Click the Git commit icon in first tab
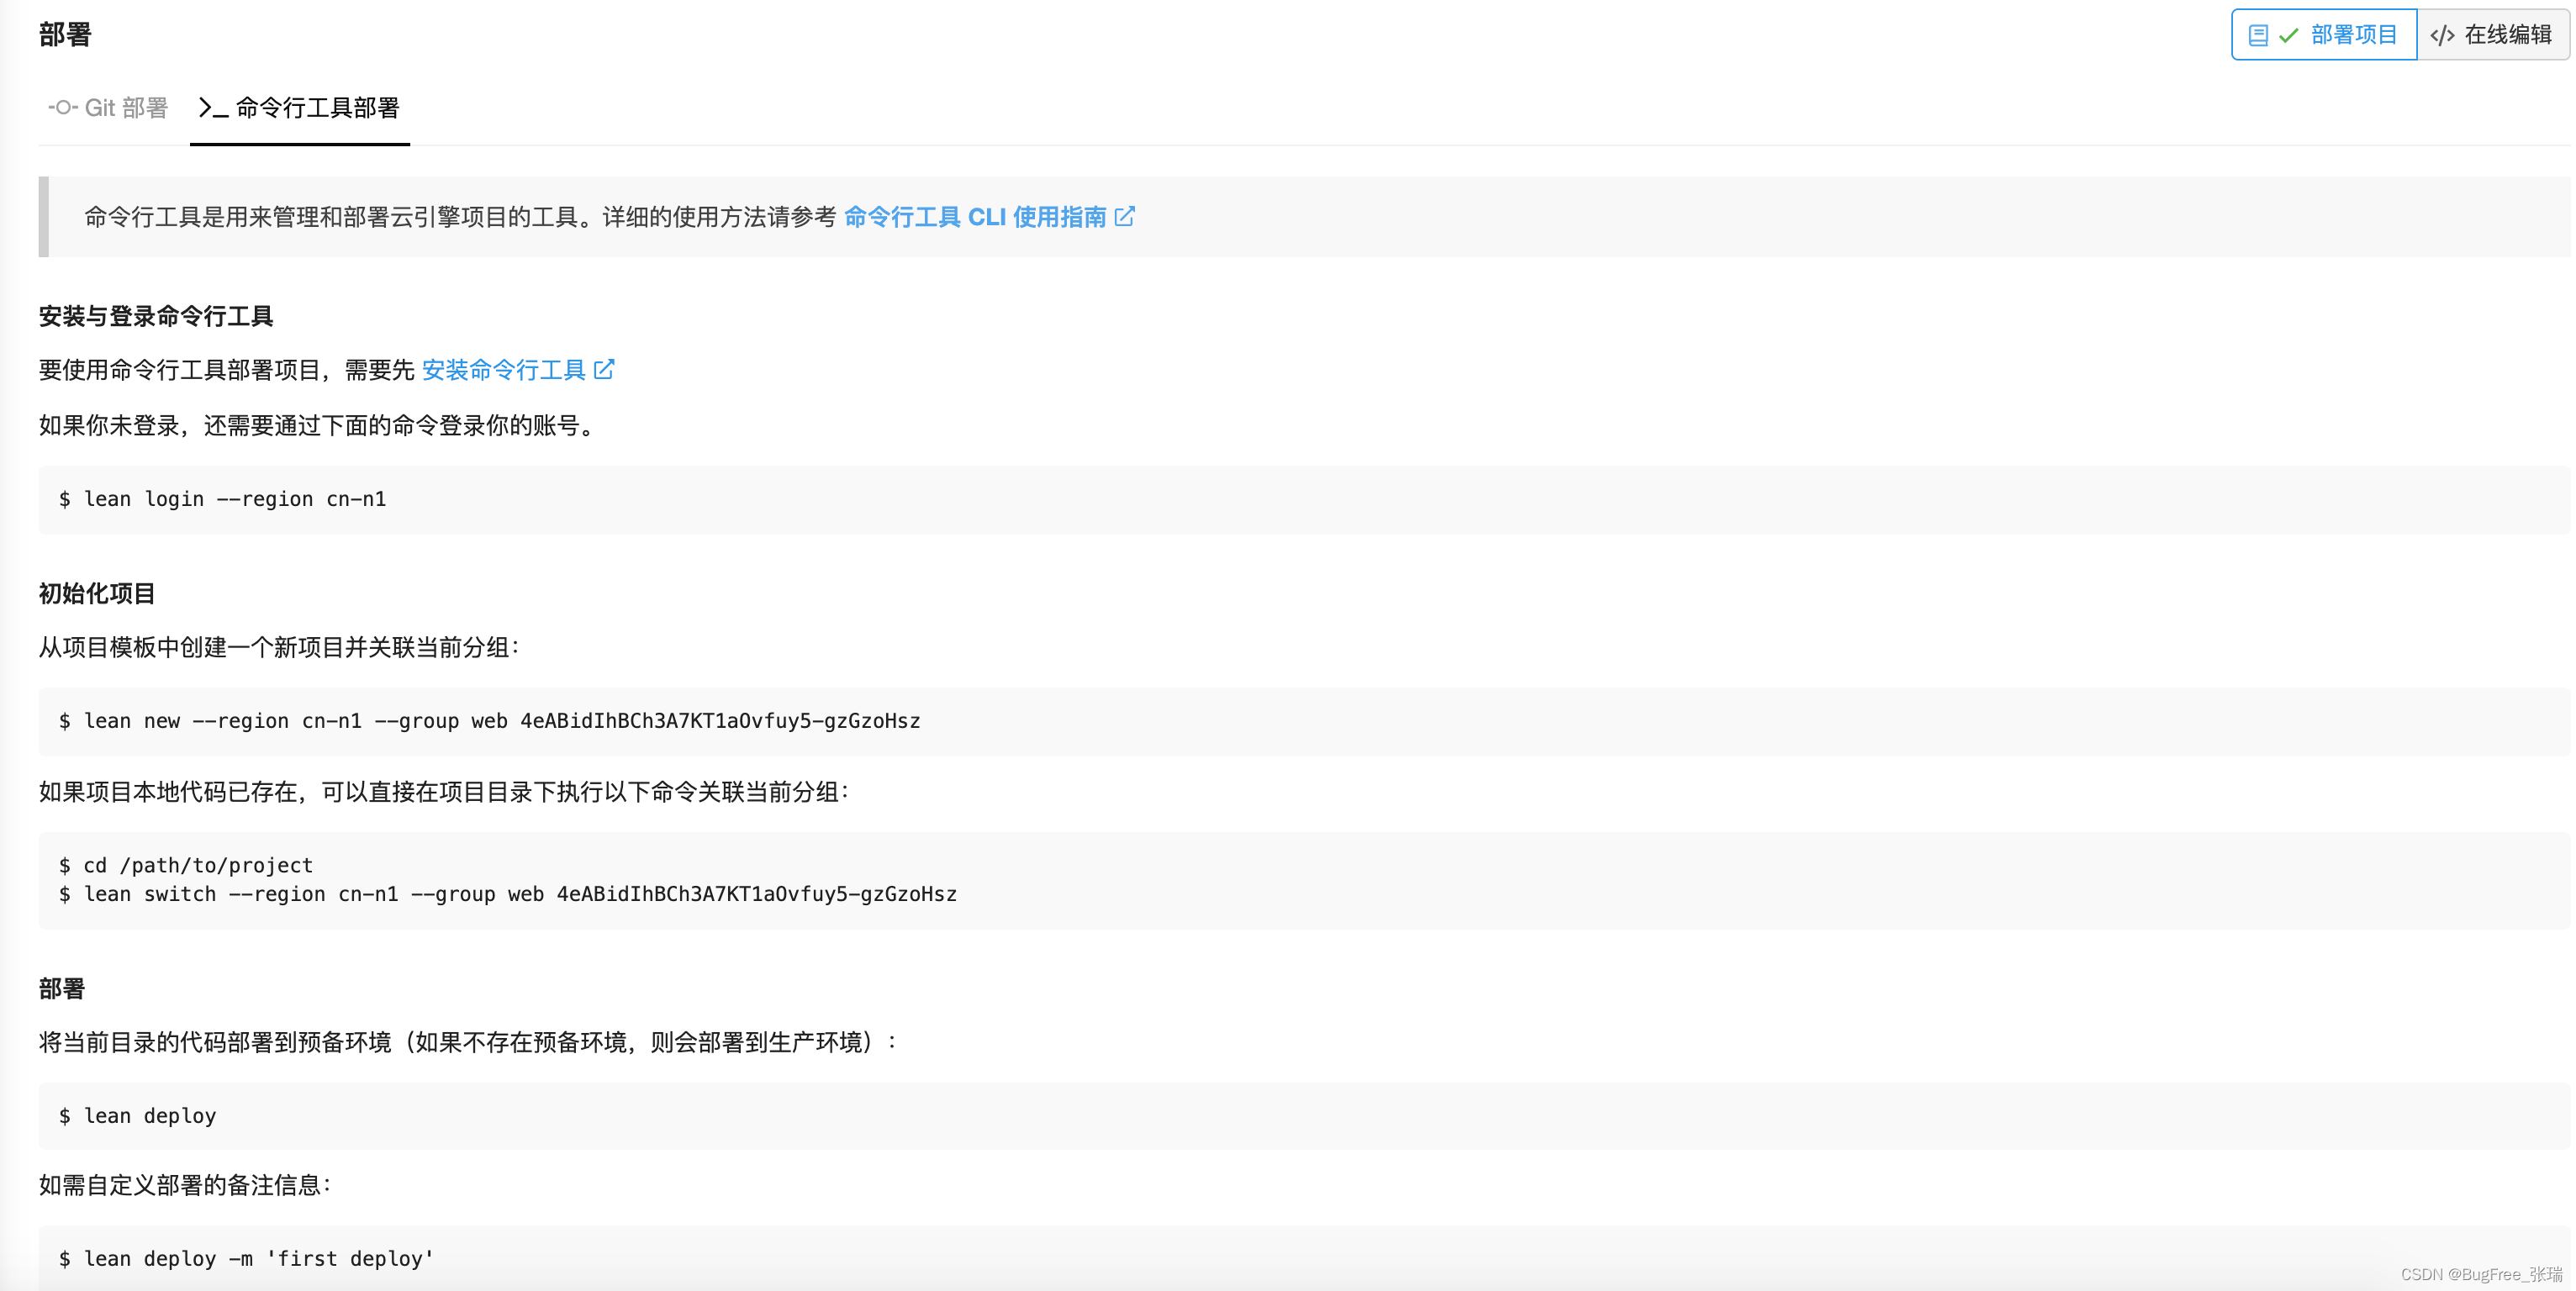 point(62,107)
